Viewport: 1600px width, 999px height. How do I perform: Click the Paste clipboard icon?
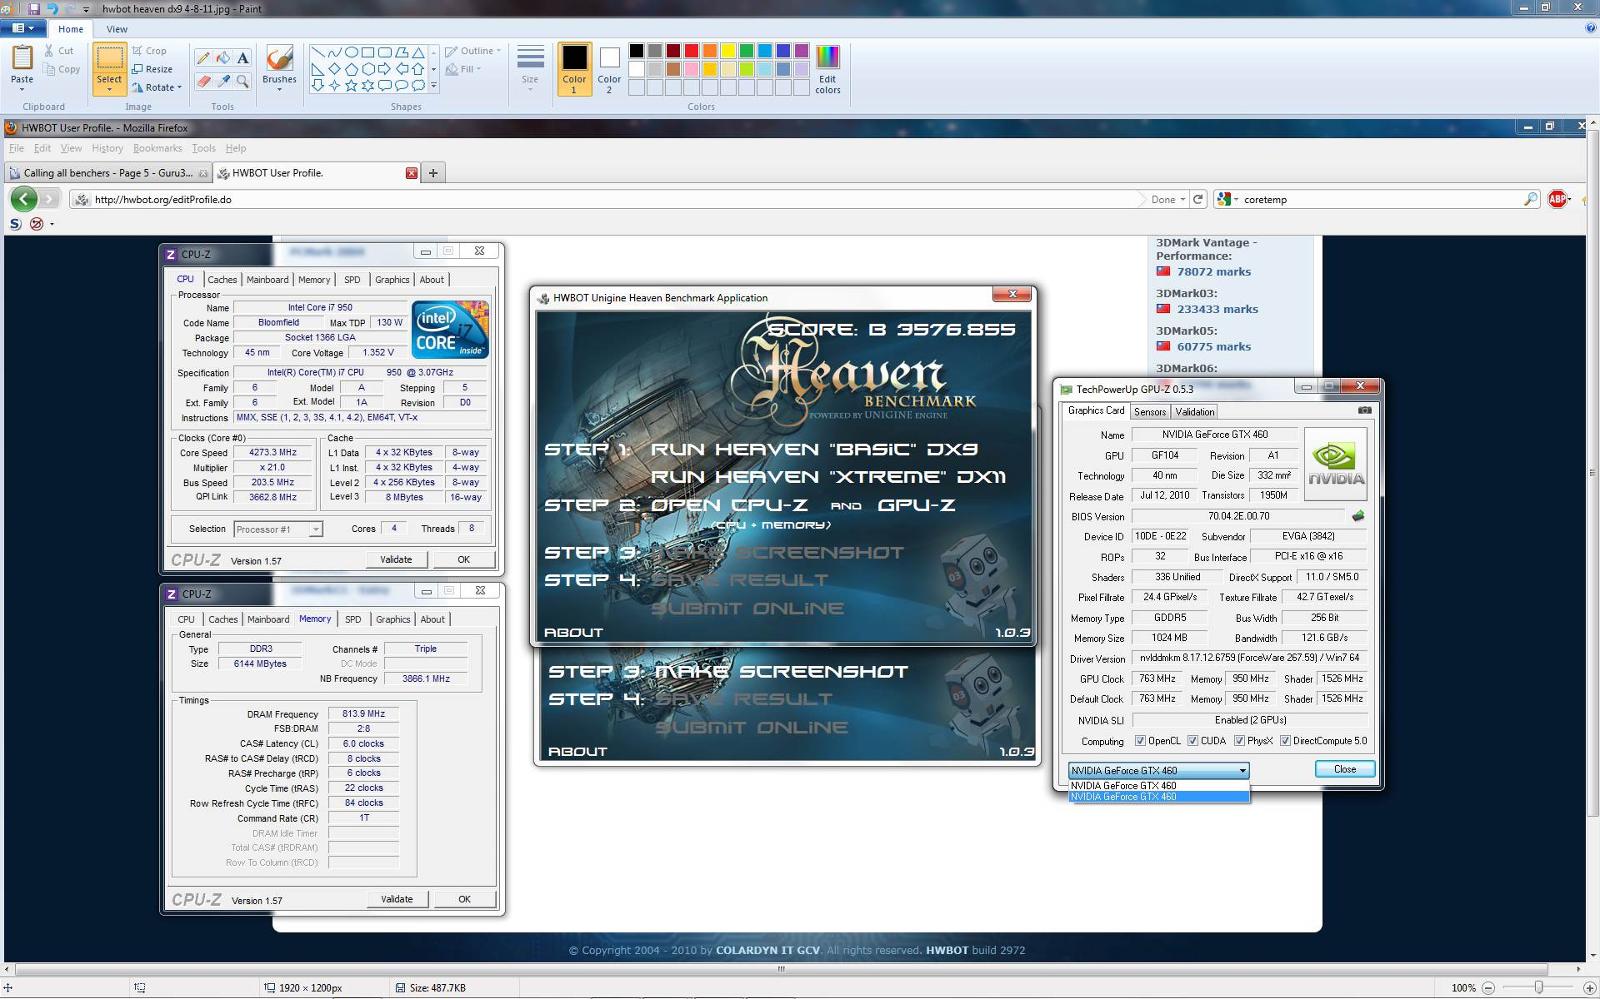click(22, 57)
